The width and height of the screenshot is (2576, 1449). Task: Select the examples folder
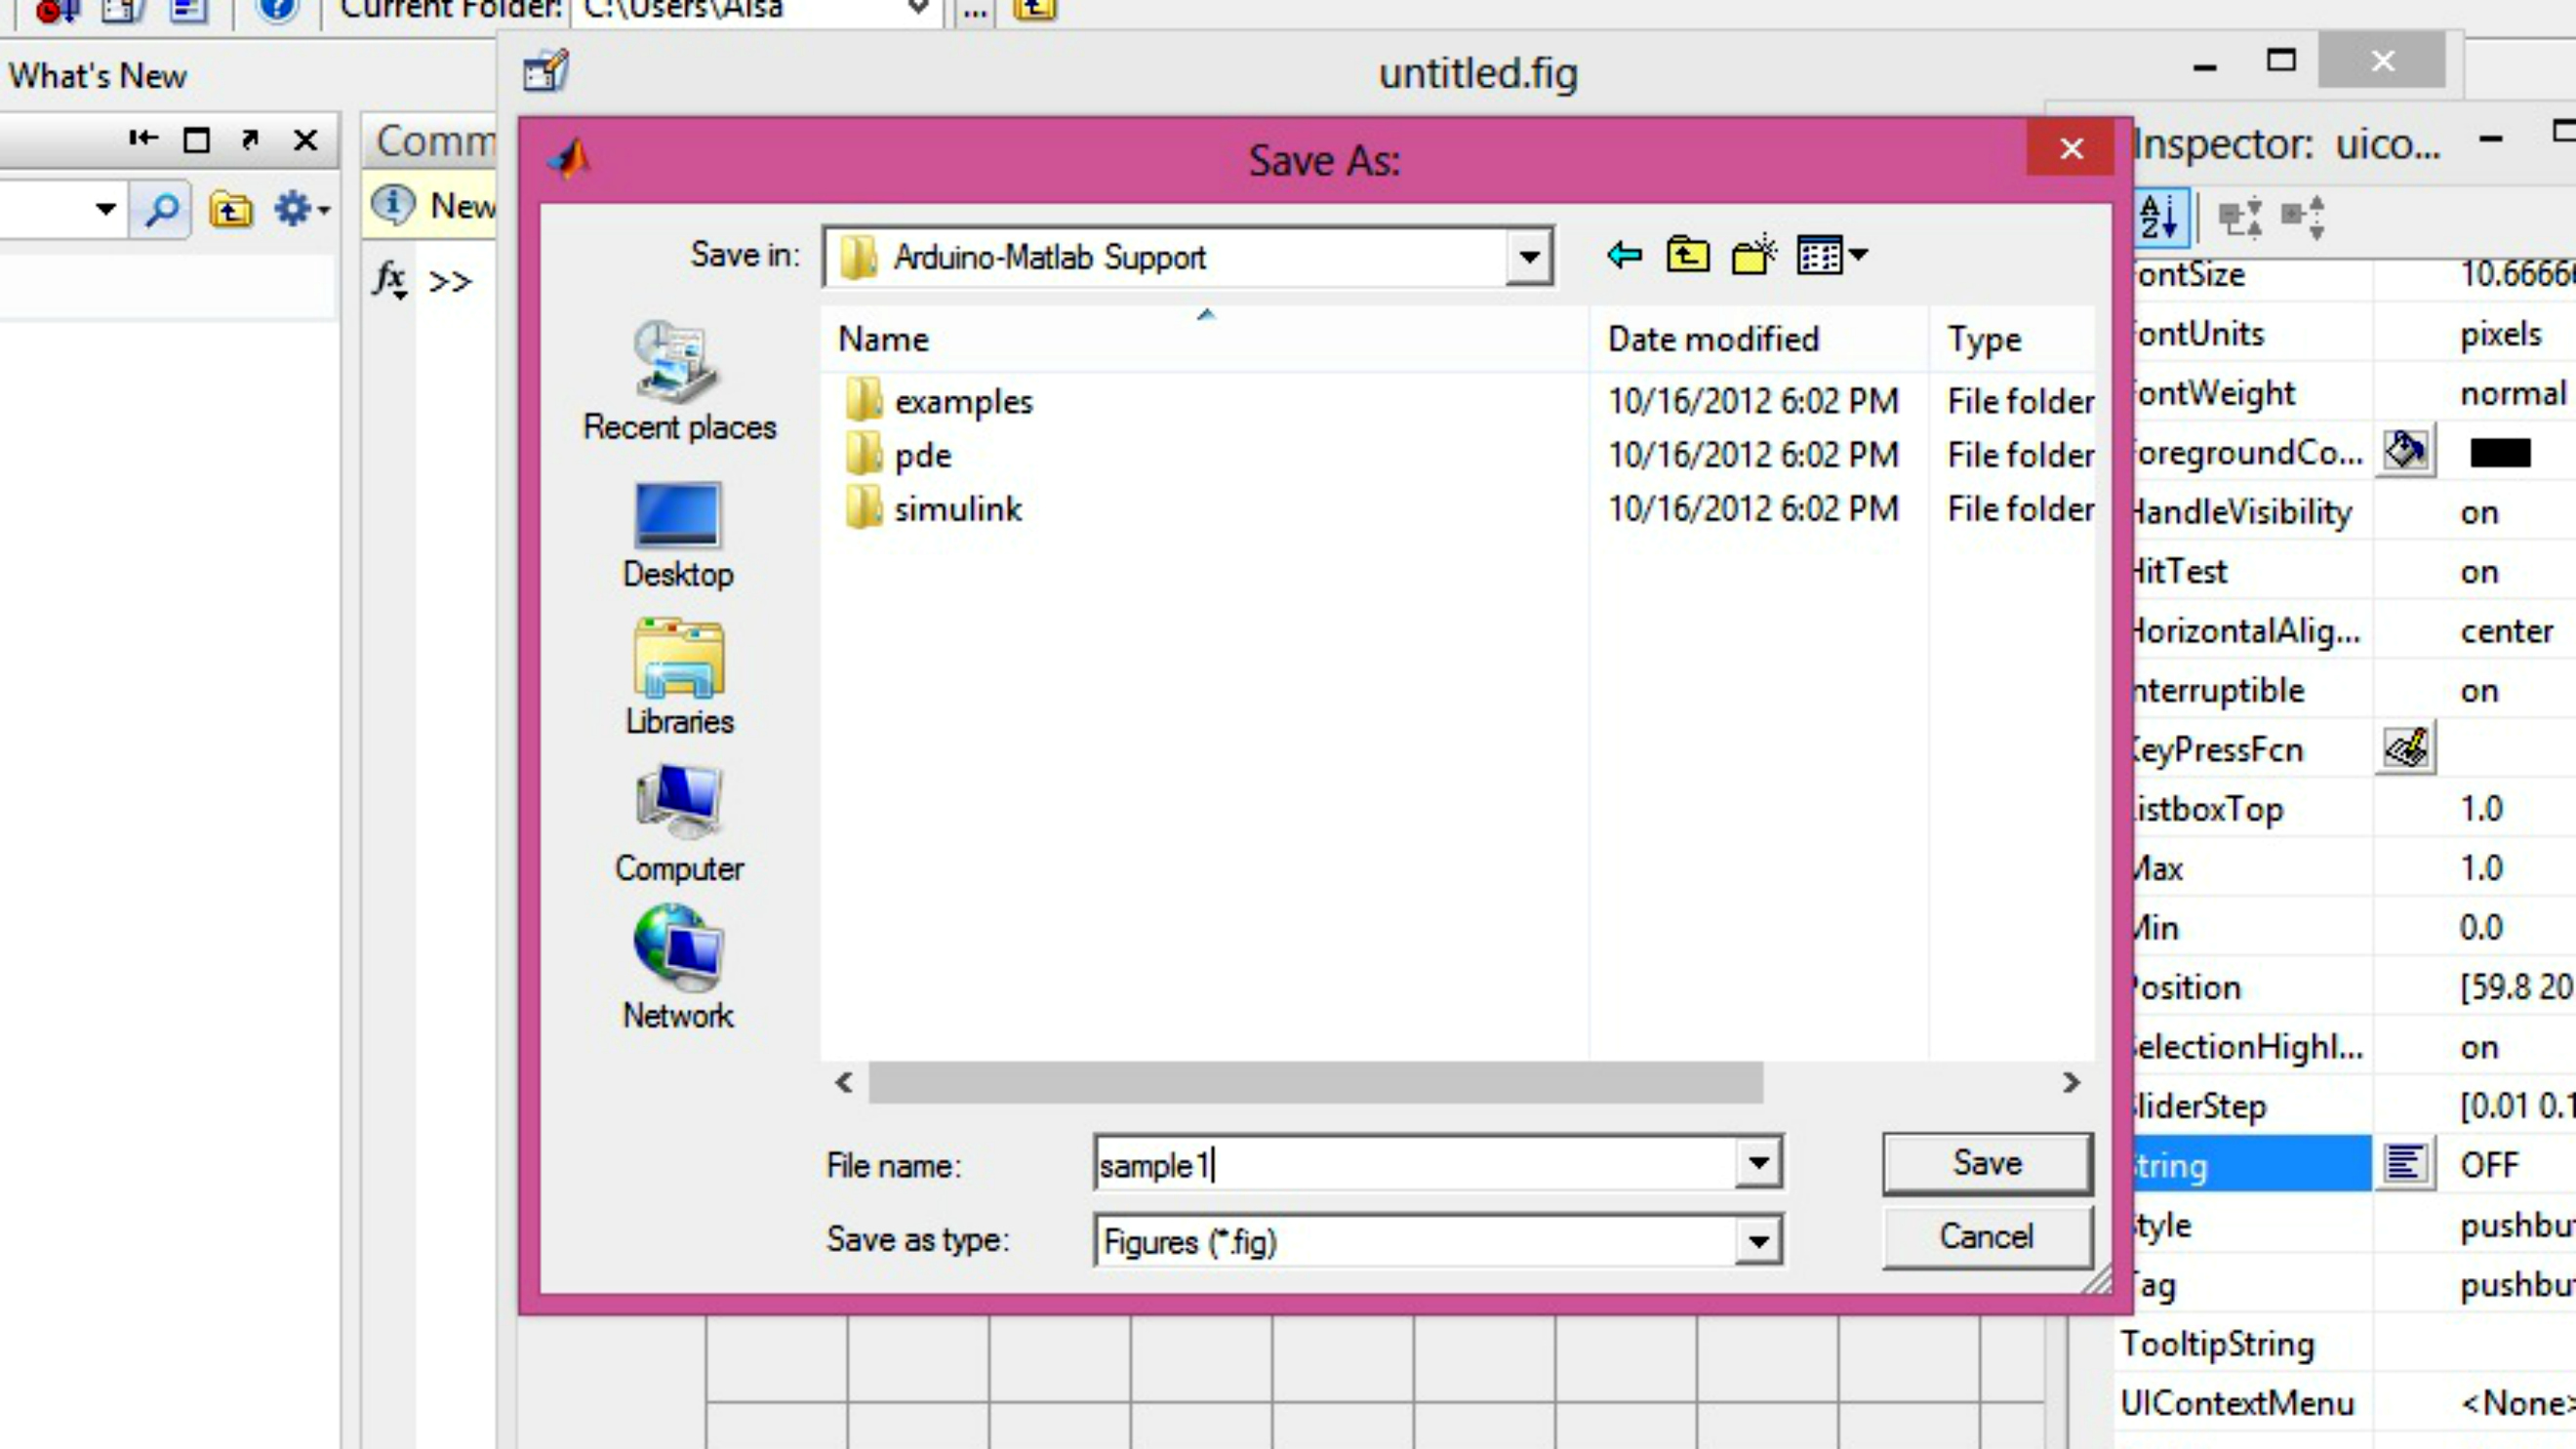(x=962, y=402)
